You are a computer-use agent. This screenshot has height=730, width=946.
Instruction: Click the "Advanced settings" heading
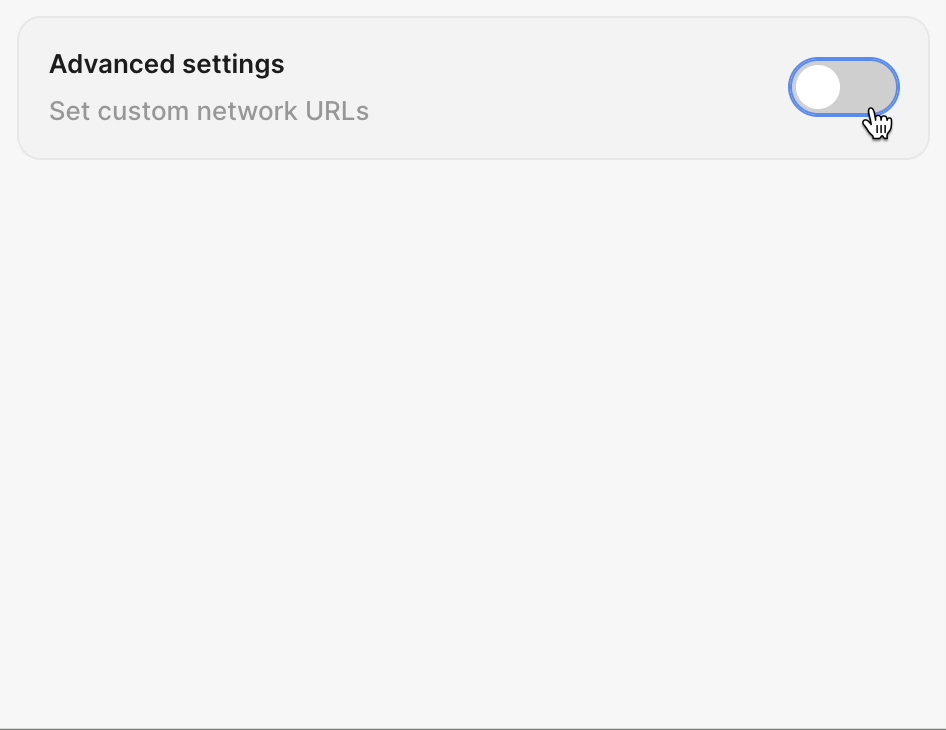[x=167, y=64]
